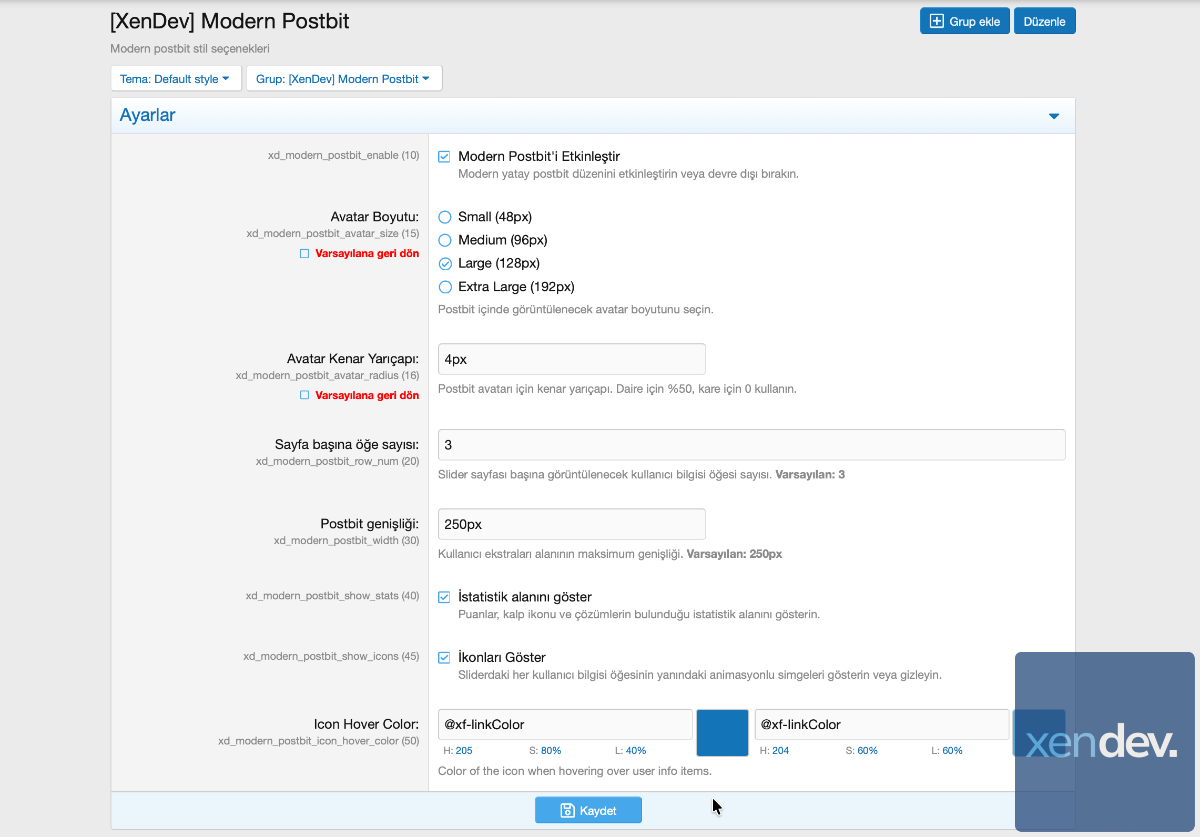Image resolution: width=1200 pixels, height=837 pixels.
Task: Open the first Icon Hover Color swatch
Action: pos(722,733)
